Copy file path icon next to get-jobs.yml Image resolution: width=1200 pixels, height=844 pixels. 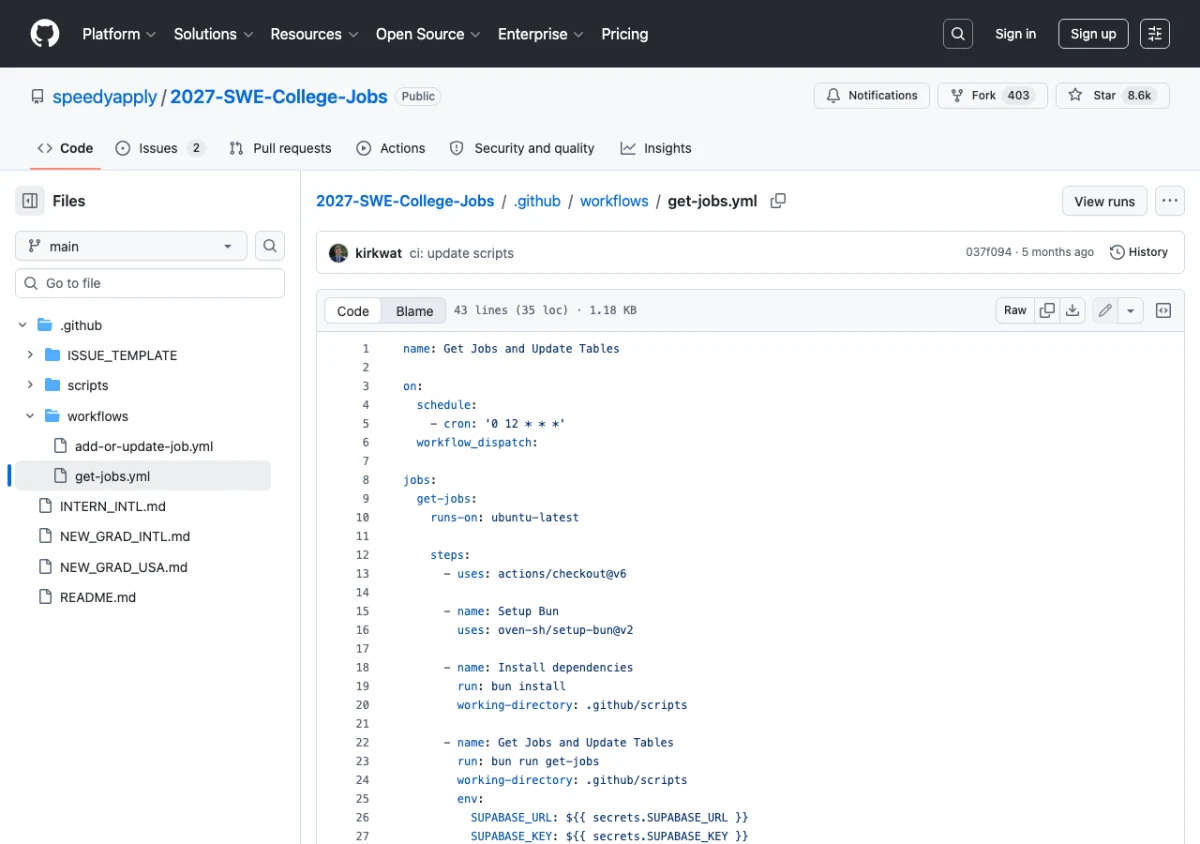tap(778, 201)
